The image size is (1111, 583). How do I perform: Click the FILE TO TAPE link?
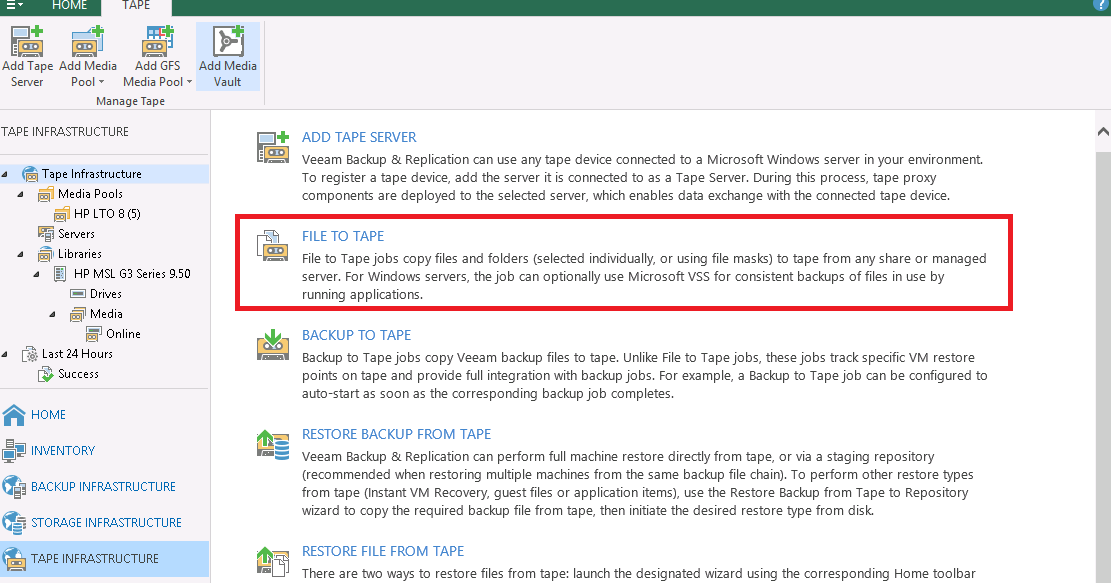pos(342,236)
